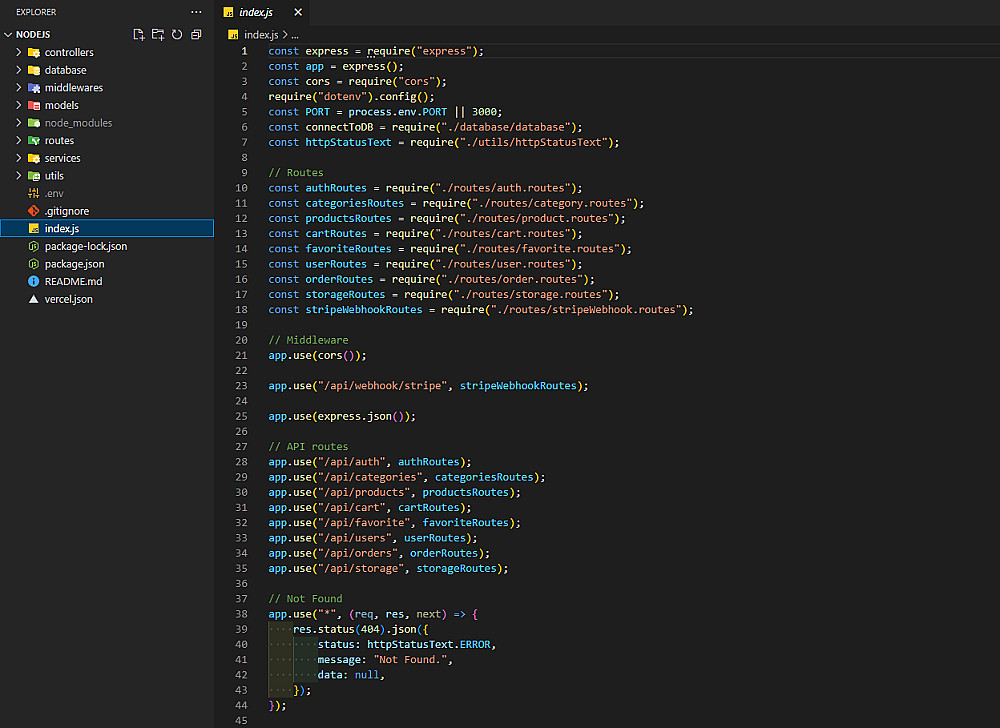
Task: Collapse all folders in Explorer
Action: (x=196, y=34)
